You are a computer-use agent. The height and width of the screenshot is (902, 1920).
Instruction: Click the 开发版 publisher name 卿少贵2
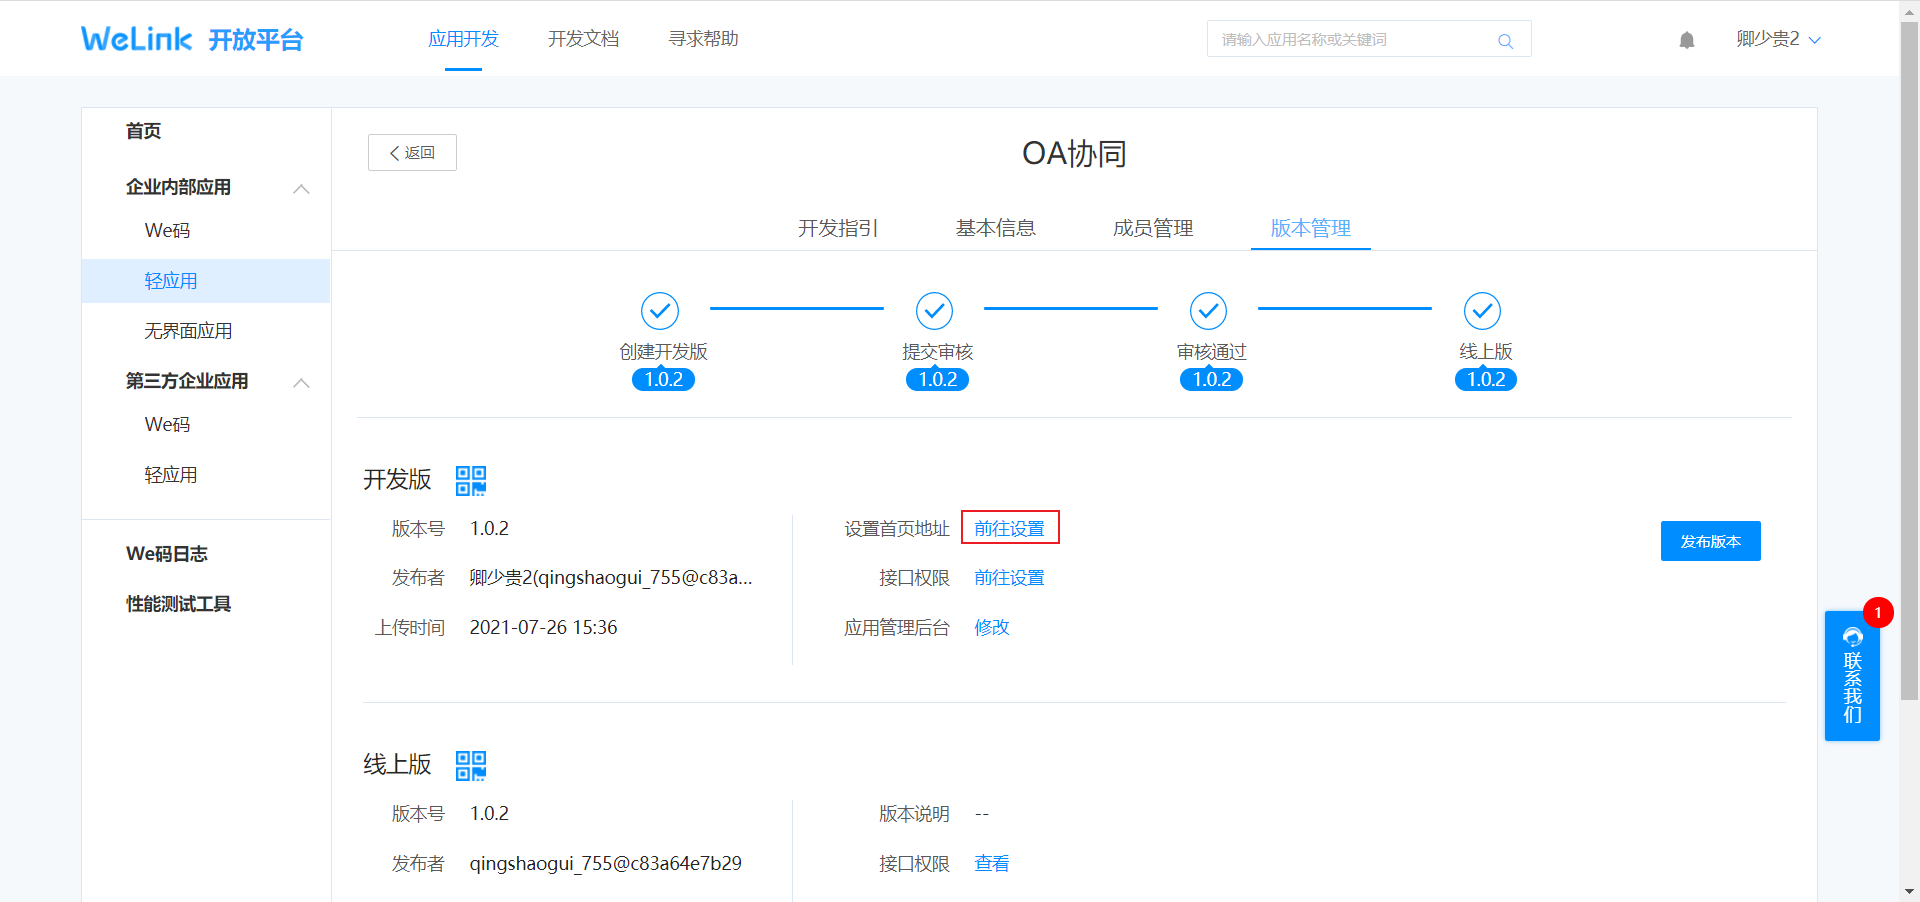[x=611, y=578]
